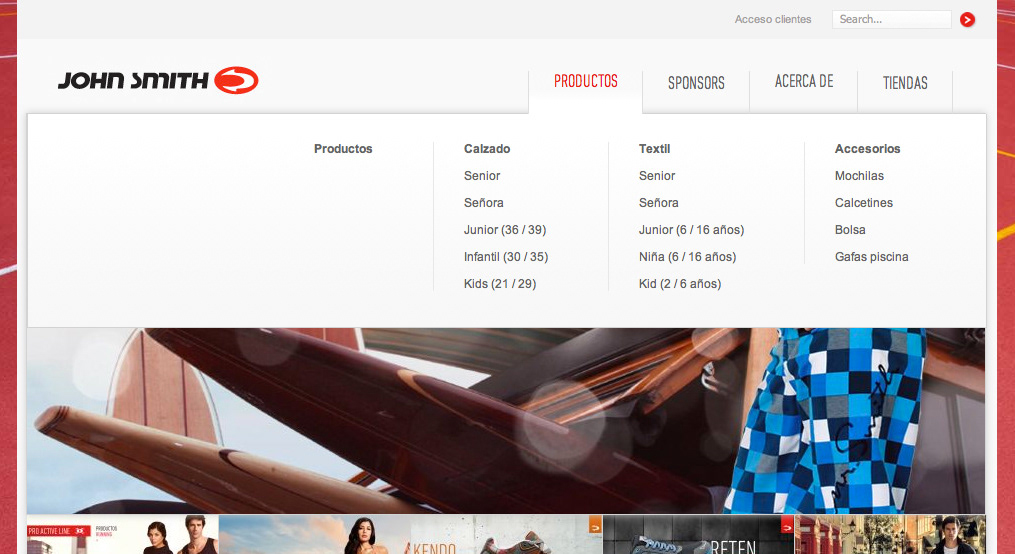Choose Junior (6 / 16 años) textile

pyautogui.click(x=691, y=230)
